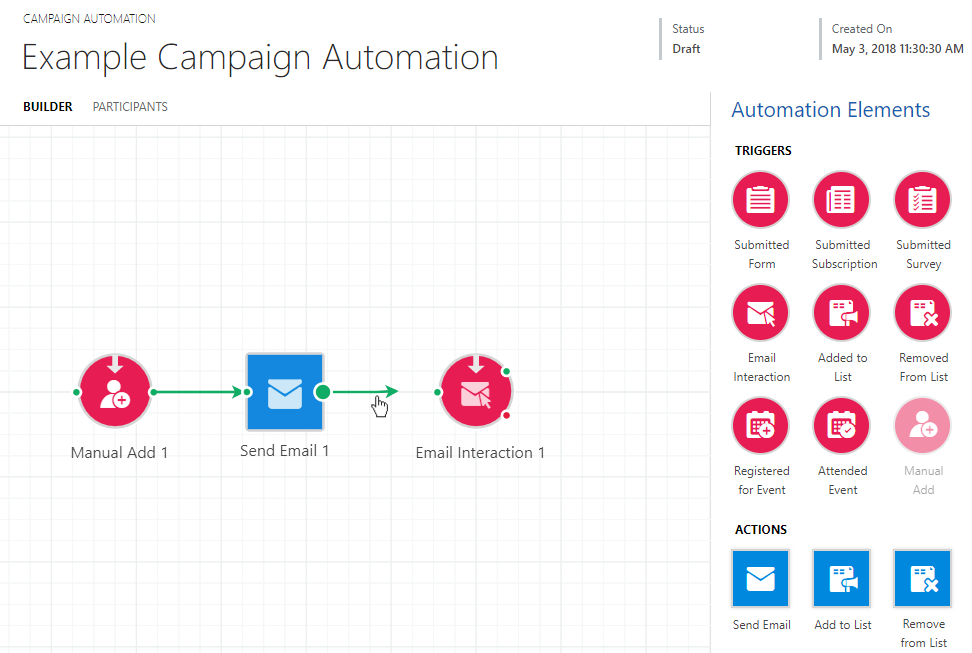Pick the Removed From List trigger icon

pos(922,313)
